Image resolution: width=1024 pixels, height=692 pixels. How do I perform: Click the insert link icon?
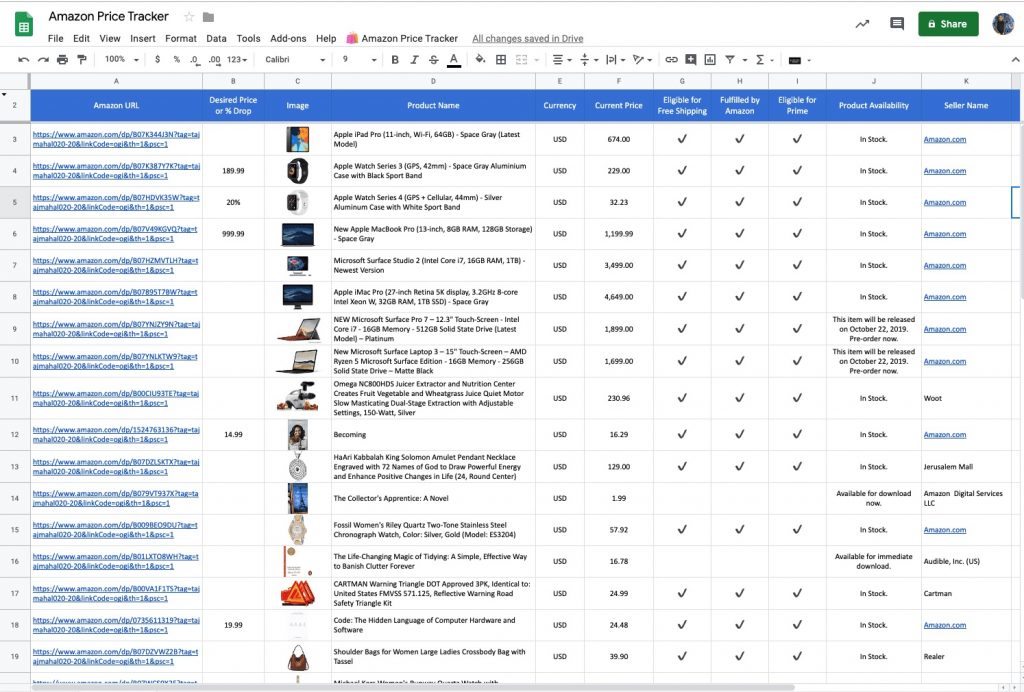coord(671,60)
